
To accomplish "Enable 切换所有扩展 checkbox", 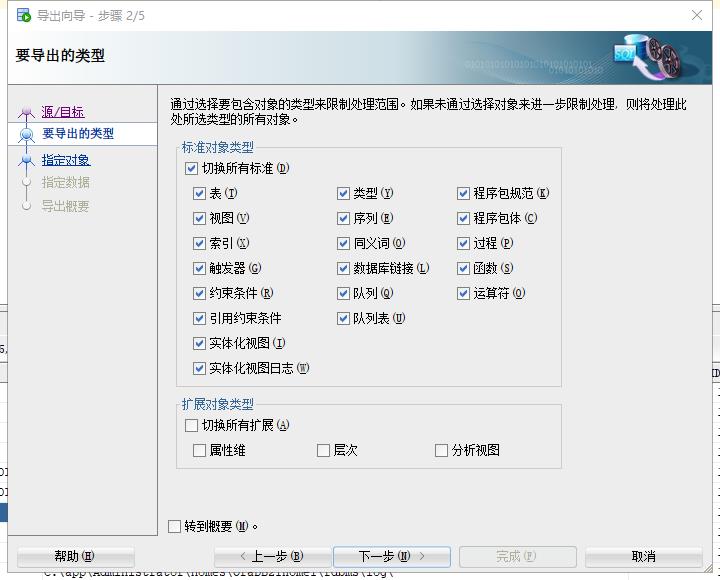I will pyautogui.click(x=192, y=425).
